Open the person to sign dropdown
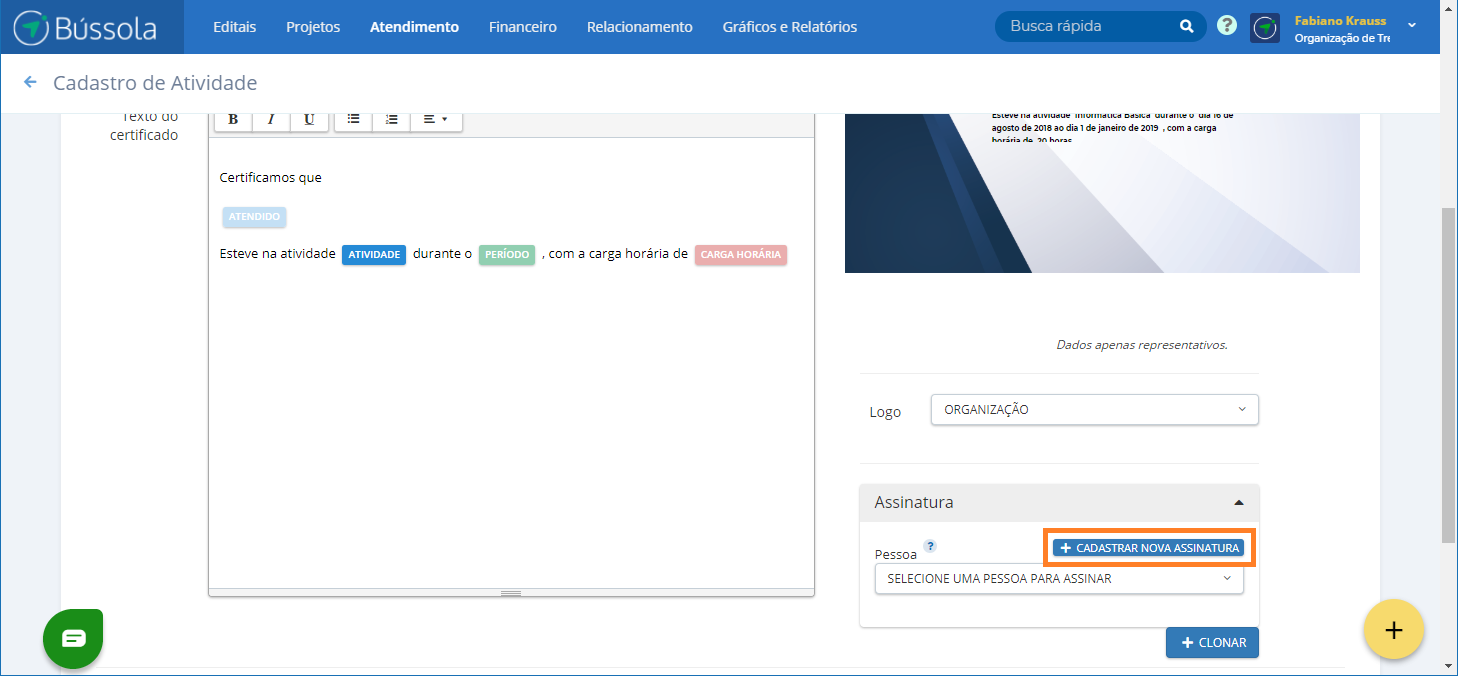 coord(1058,579)
